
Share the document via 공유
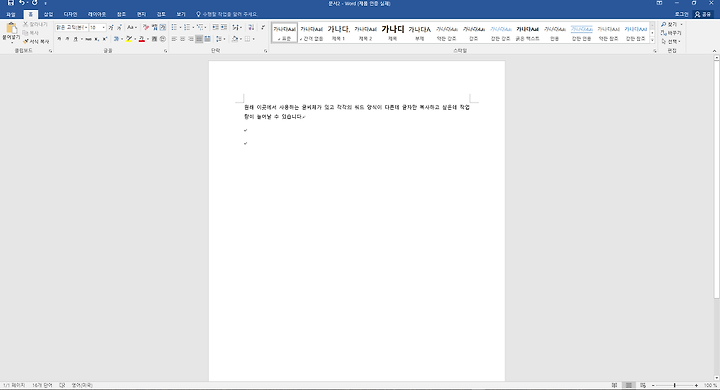click(703, 14)
